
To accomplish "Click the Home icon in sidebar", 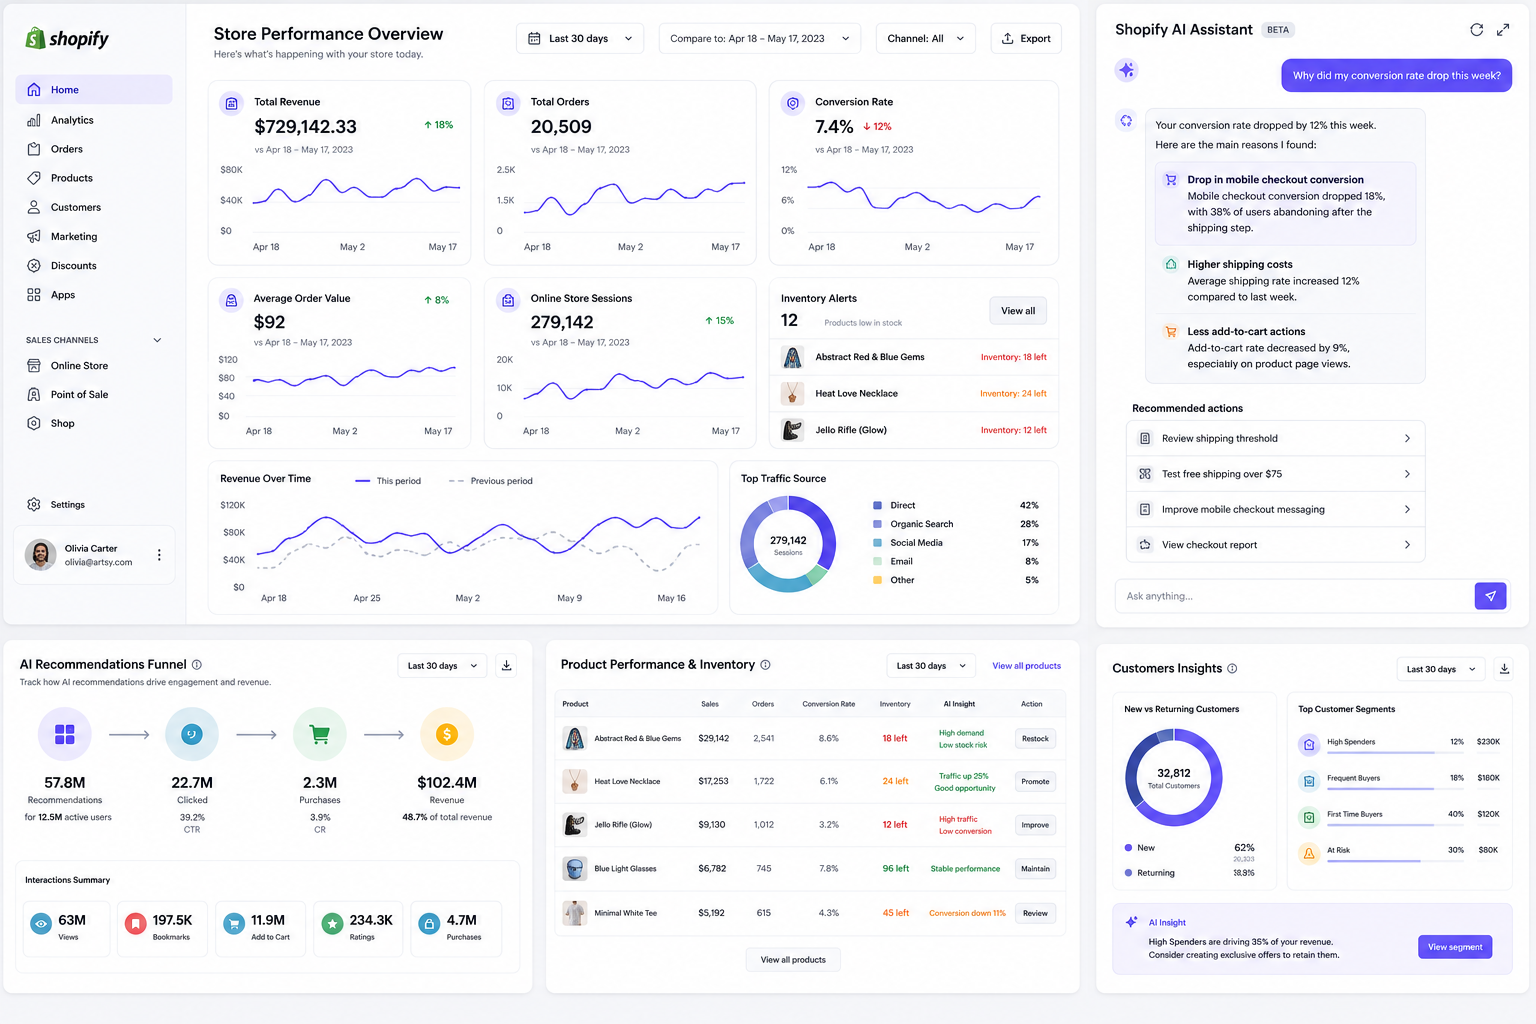I will coord(34,89).
